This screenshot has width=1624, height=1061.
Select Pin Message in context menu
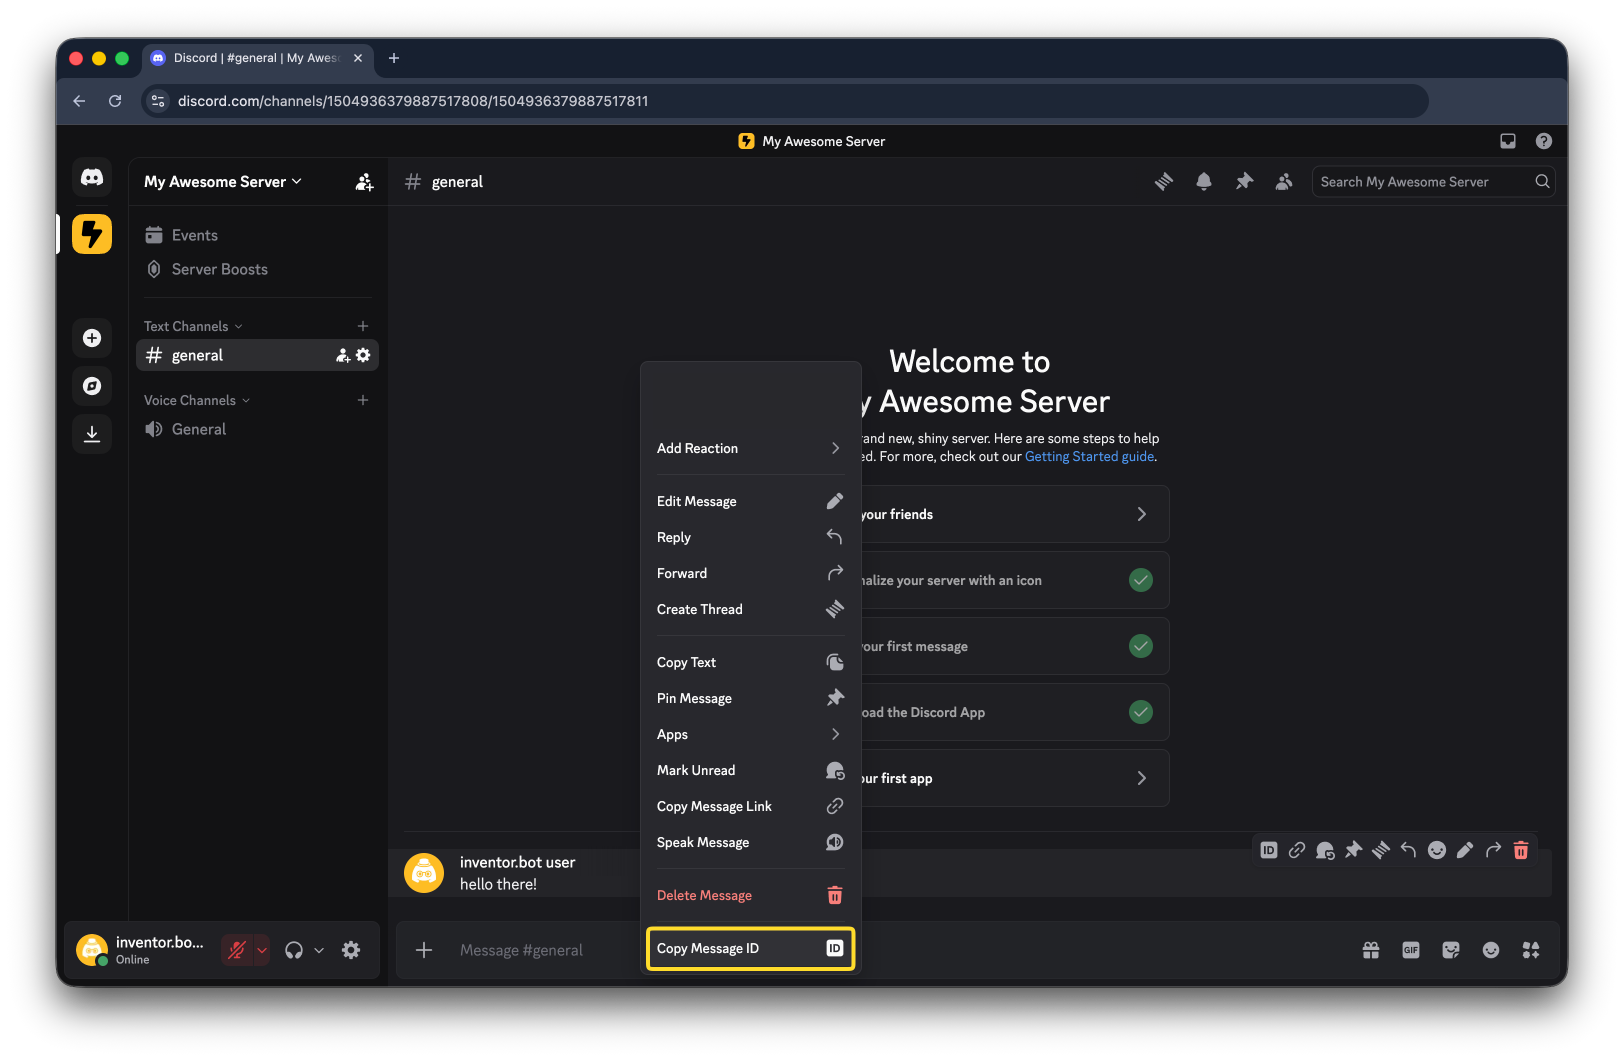click(750, 698)
